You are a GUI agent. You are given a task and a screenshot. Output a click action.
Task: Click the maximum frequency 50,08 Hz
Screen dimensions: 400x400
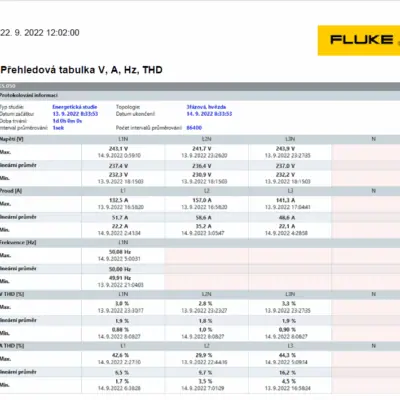coord(120,252)
